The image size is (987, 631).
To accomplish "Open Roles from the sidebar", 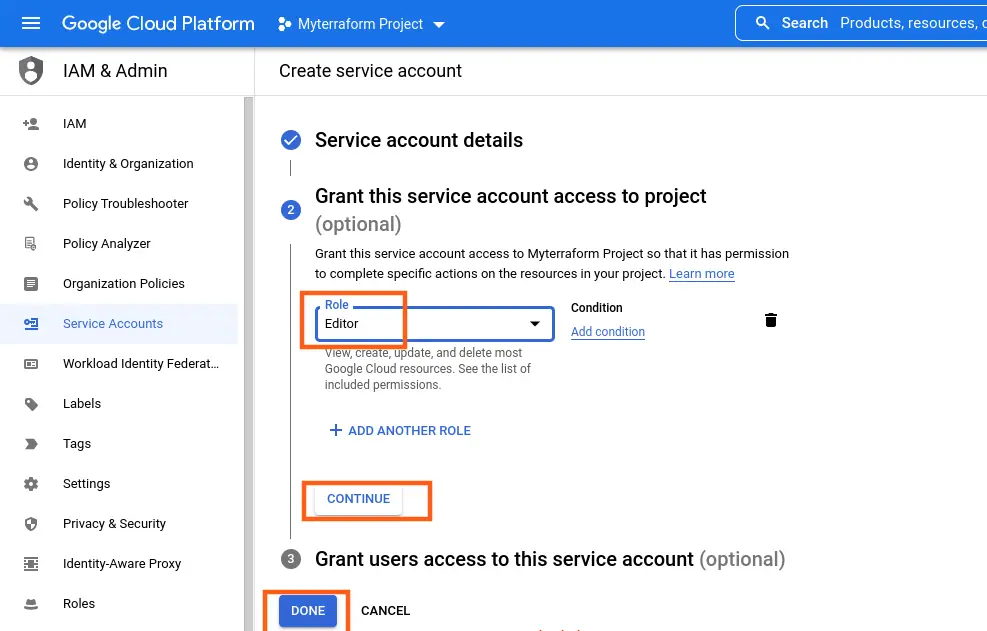I will pos(33,603).
